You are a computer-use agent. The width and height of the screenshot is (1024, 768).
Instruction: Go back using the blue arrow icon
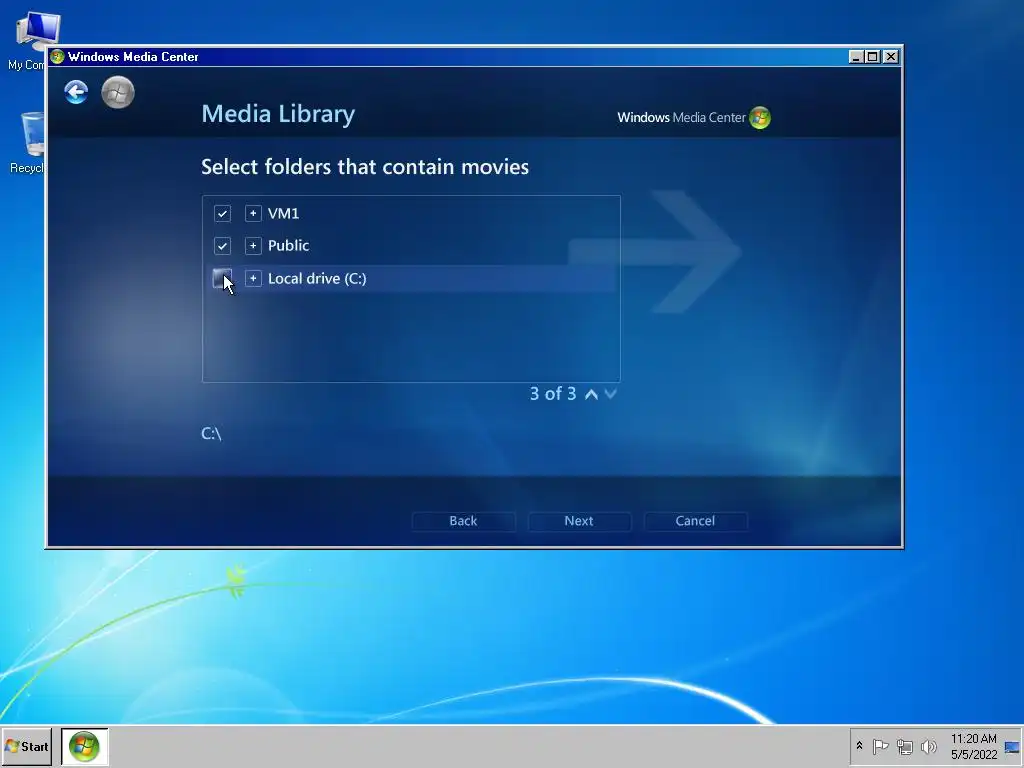click(76, 92)
